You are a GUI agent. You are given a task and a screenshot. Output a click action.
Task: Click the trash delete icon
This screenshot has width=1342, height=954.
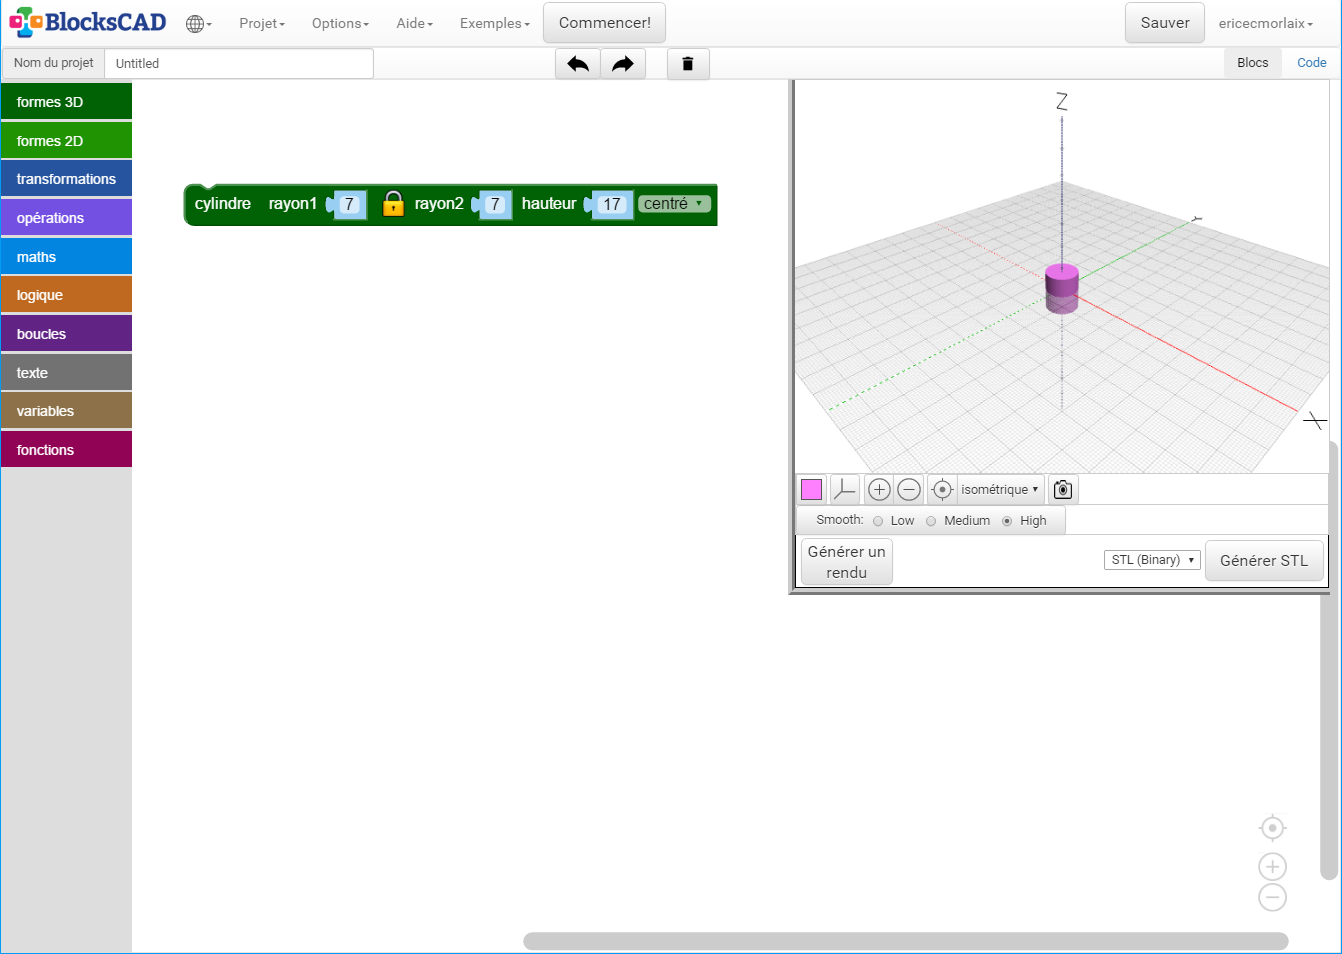pyautogui.click(x=688, y=64)
